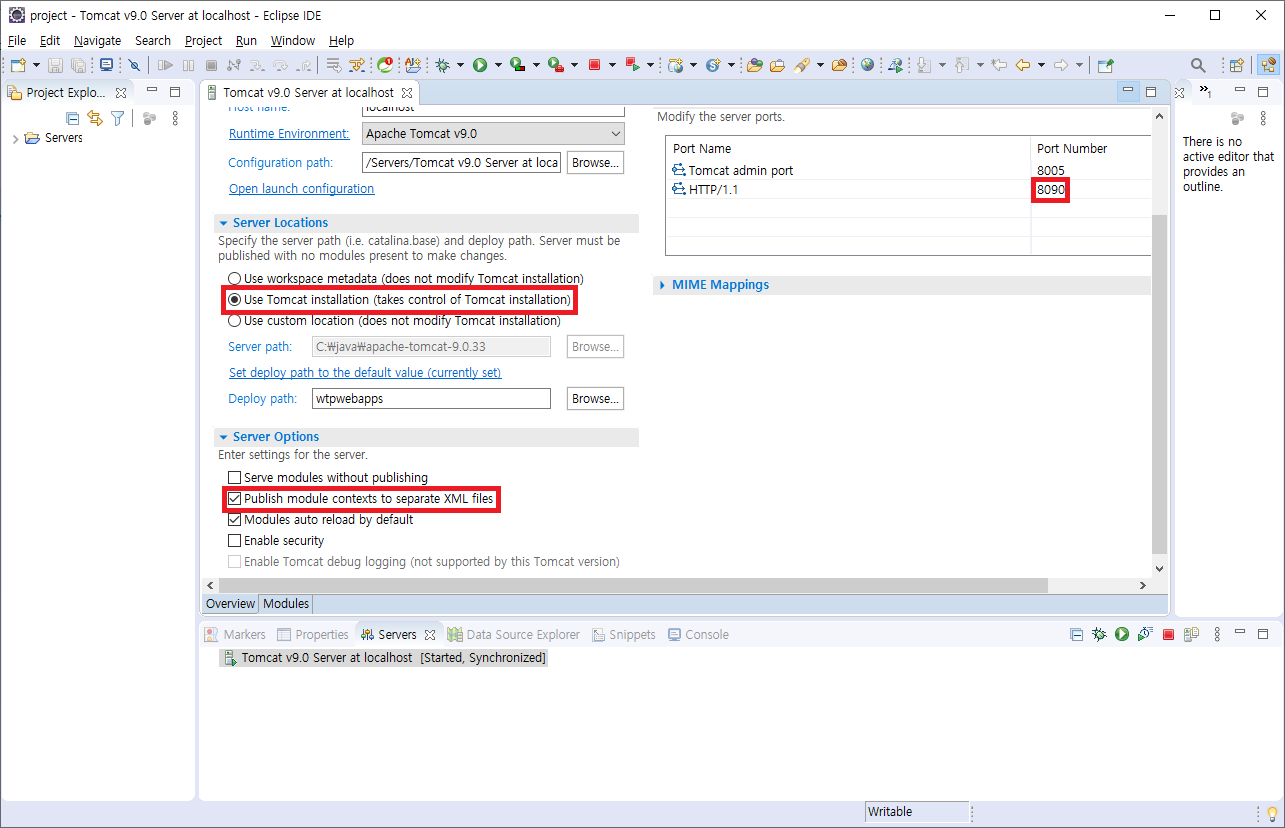Open the Navigate menu
Viewport: 1285px width, 828px height.
97,41
